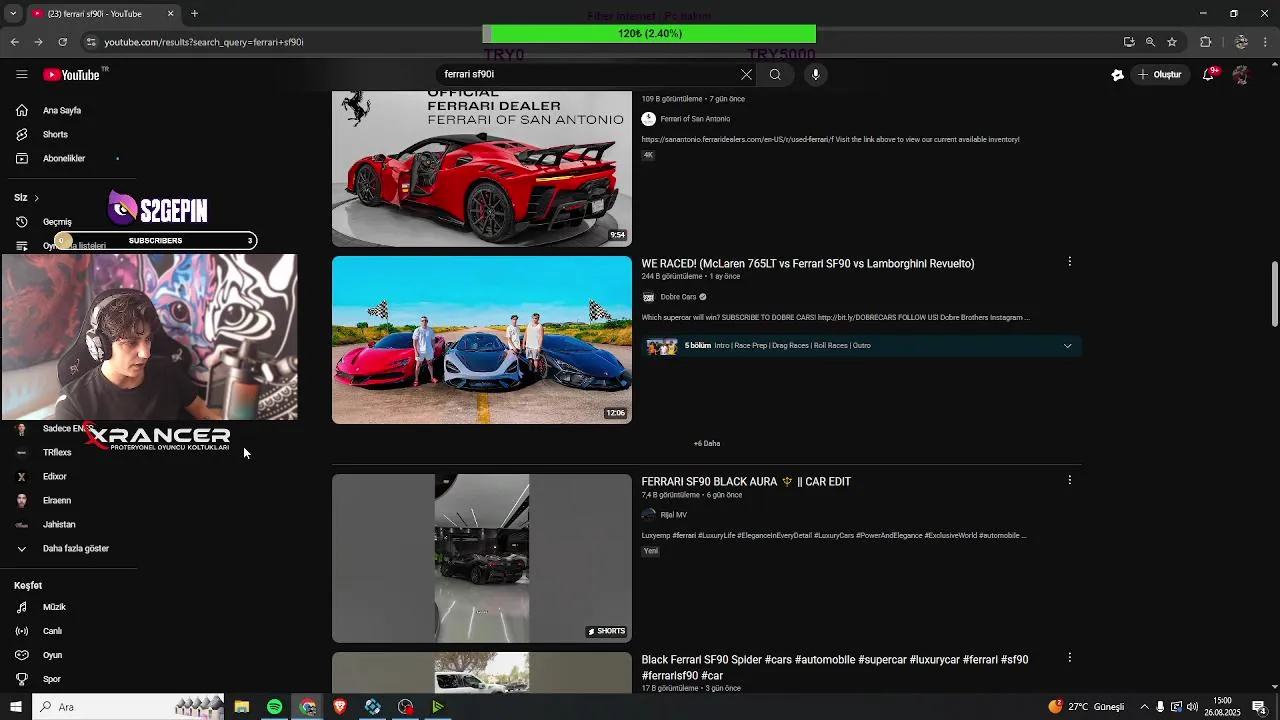Open the Chrome profile avatar
Viewport: 1280px width, 720px height.
pyautogui.click(x=1241, y=42)
